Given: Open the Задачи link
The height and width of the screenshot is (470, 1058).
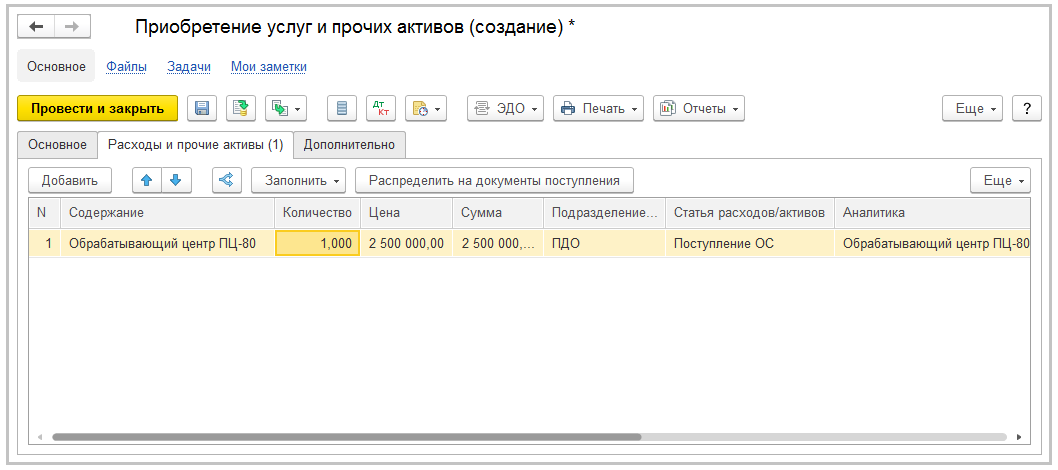Looking at the screenshot, I should point(189,66).
